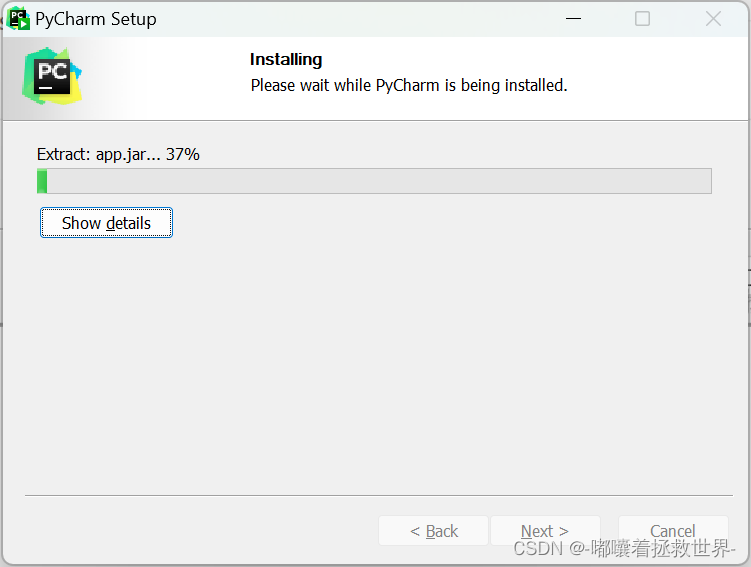Open the Show details button
751x567 pixels.
106,223
